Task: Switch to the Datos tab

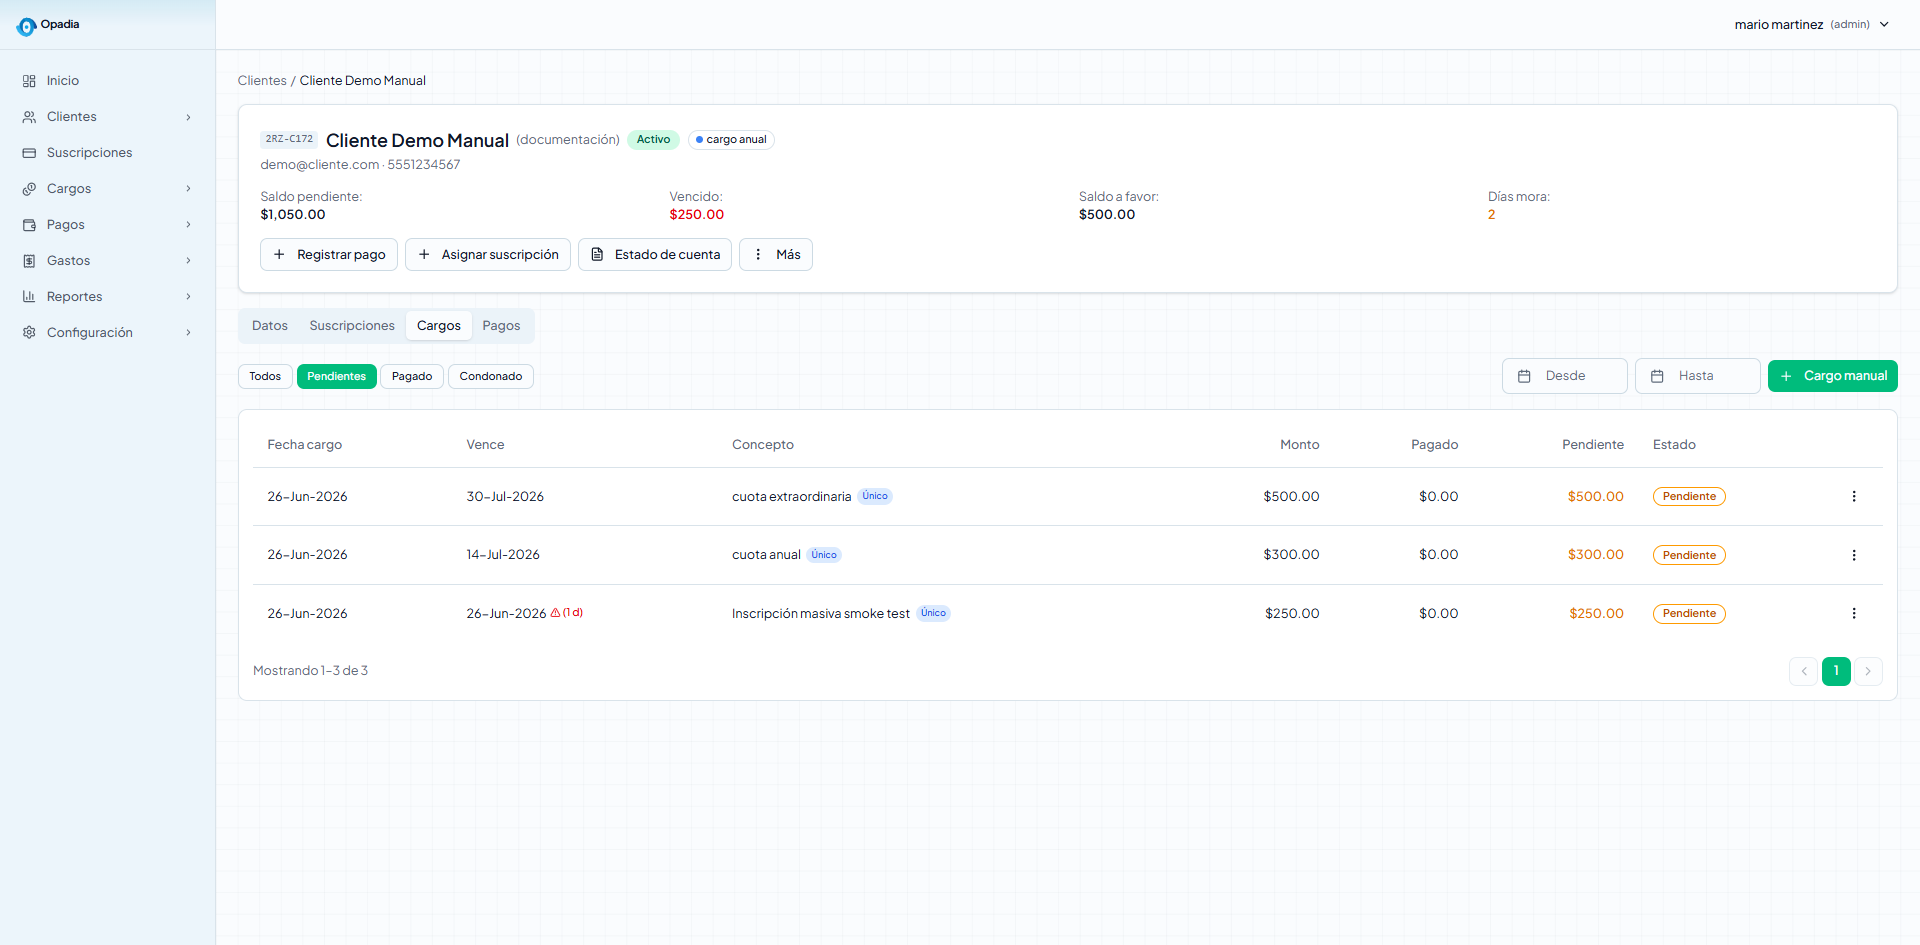Action: [x=270, y=326]
